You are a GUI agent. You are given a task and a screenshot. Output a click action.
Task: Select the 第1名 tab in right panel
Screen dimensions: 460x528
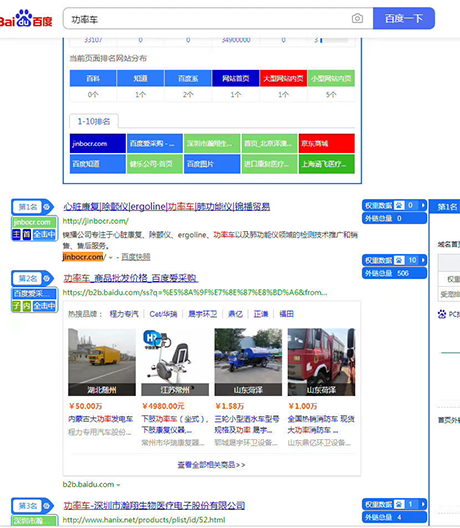(445, 207)
